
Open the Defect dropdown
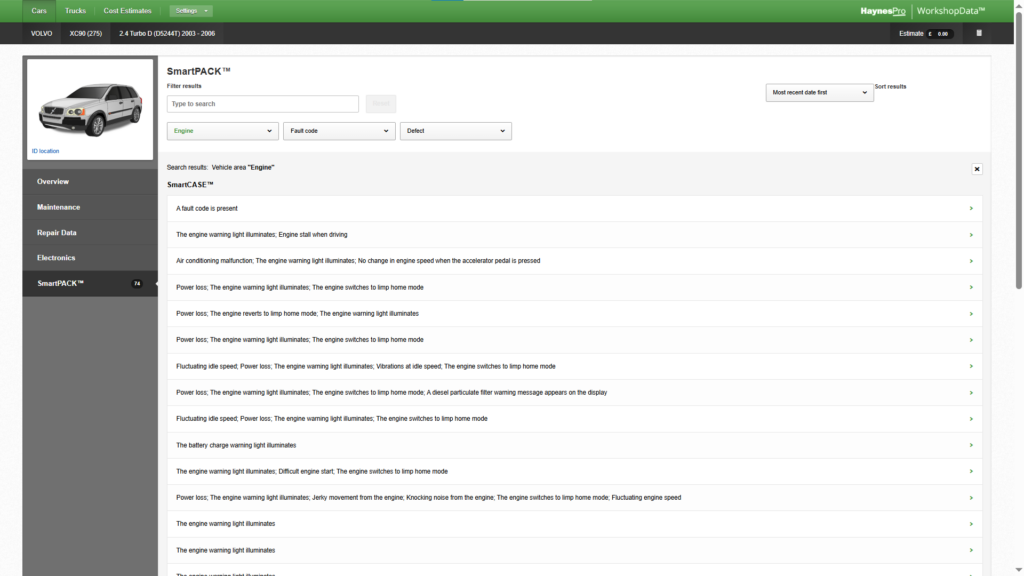456,131
